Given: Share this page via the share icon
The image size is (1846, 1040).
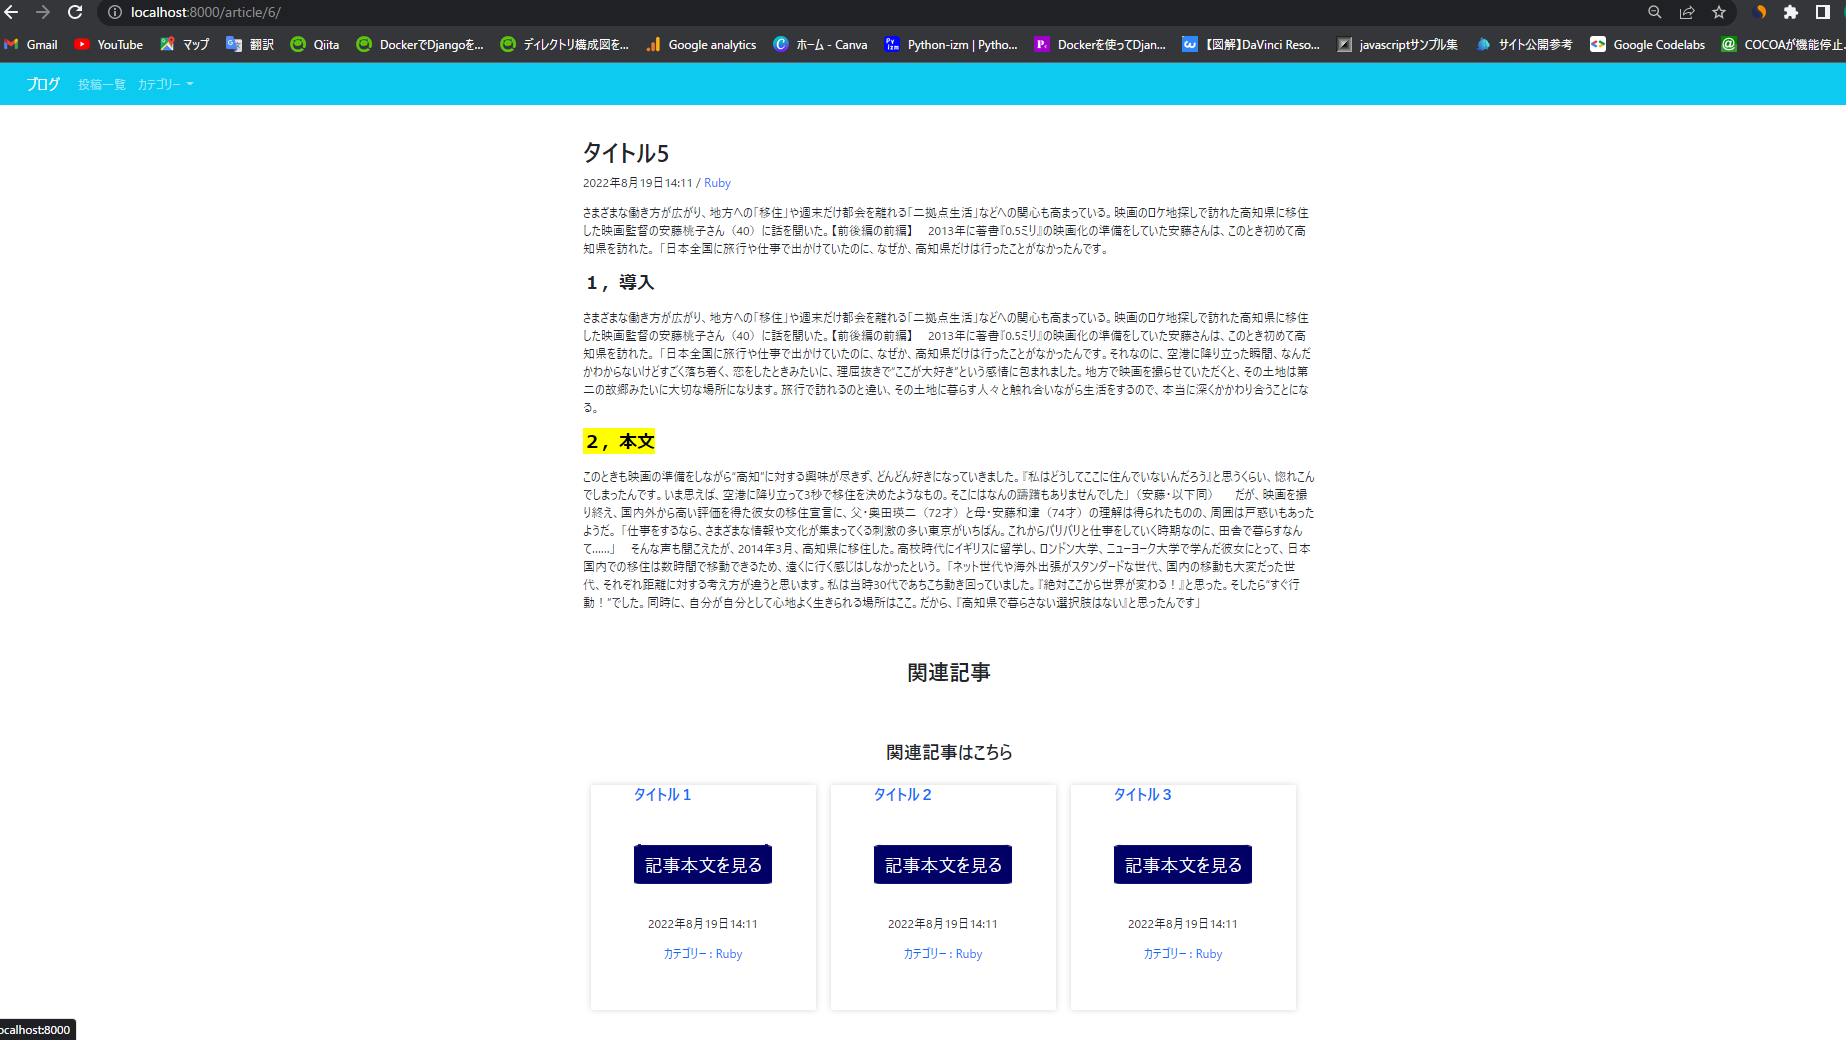Looking at the screenshot, I should pos(1687,12).
